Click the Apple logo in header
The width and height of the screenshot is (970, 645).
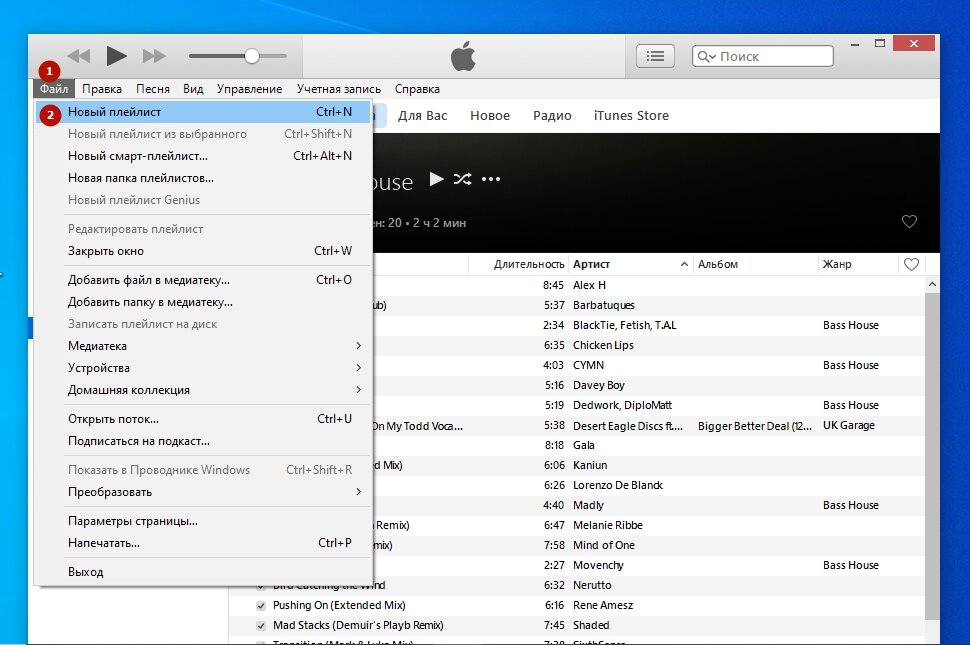(463, 56)
